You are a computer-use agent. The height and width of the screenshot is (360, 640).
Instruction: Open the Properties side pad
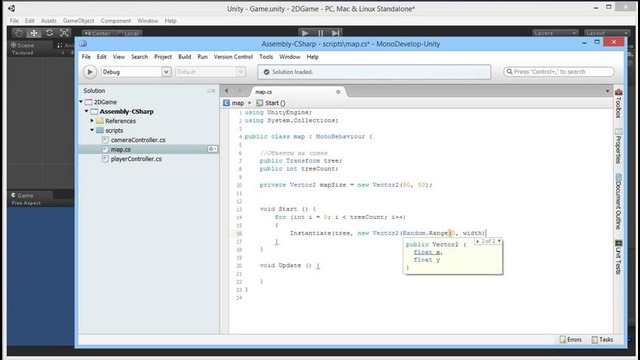click(618, 146)
